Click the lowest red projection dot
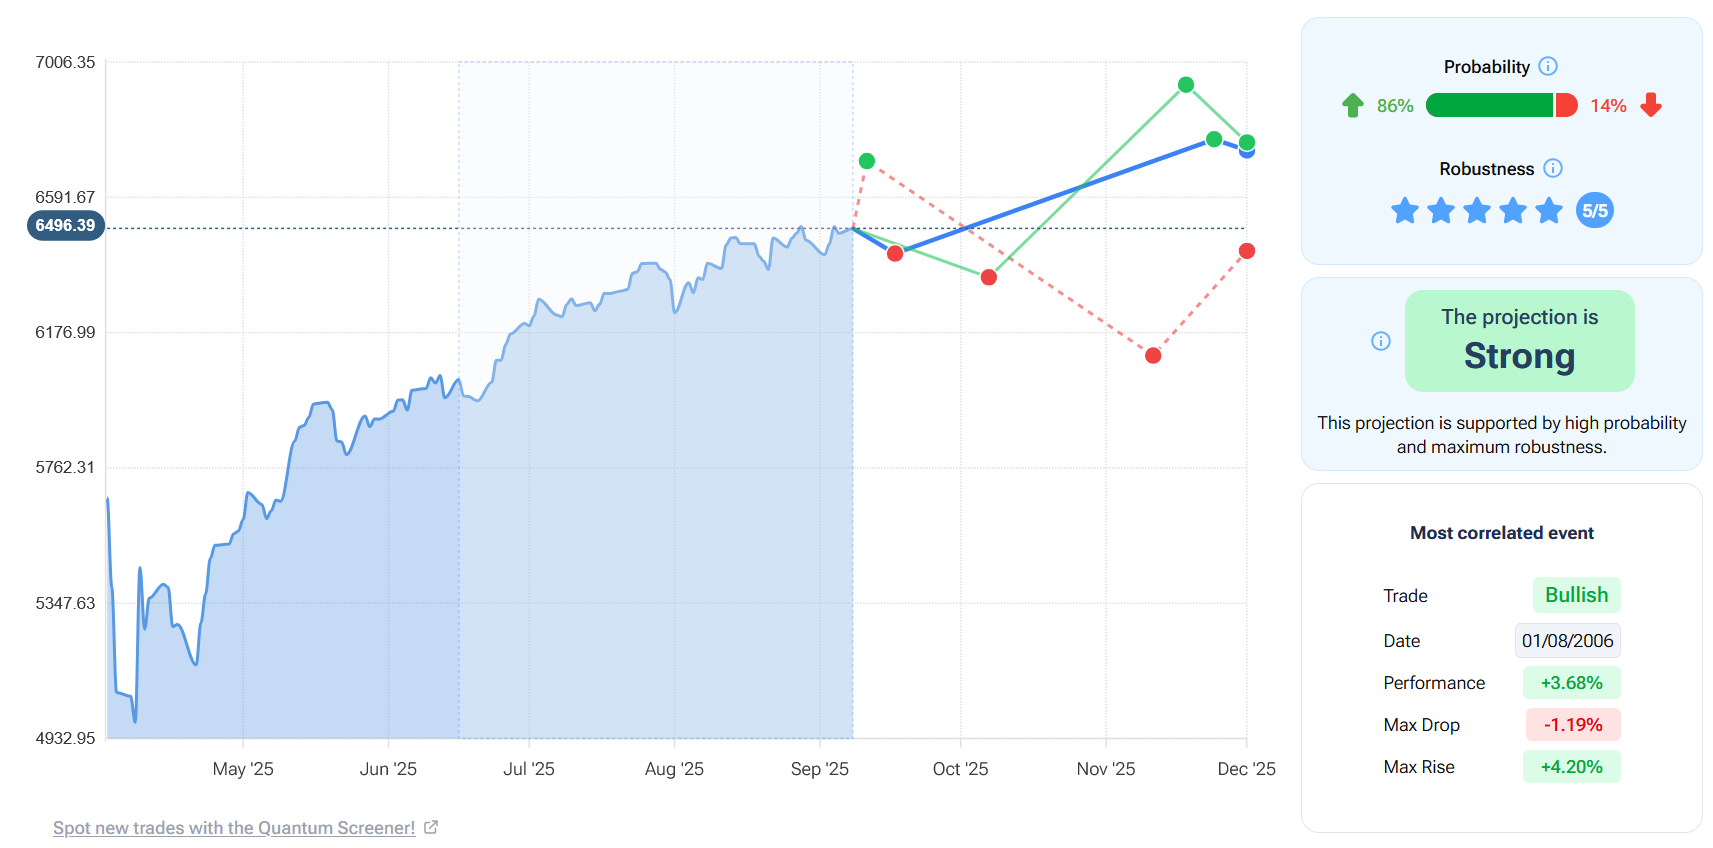 point(1152,355)
